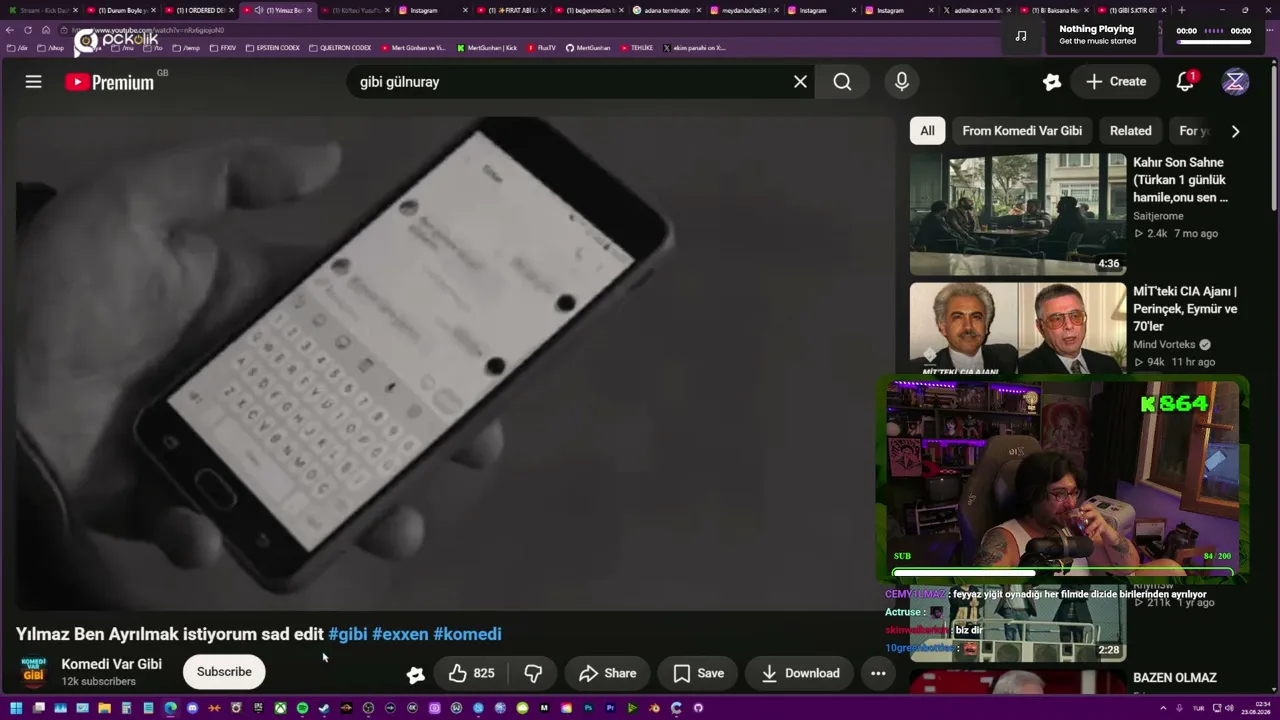Open Spotify from the taskbar
1280x720 pixels.
coord(302,708)
